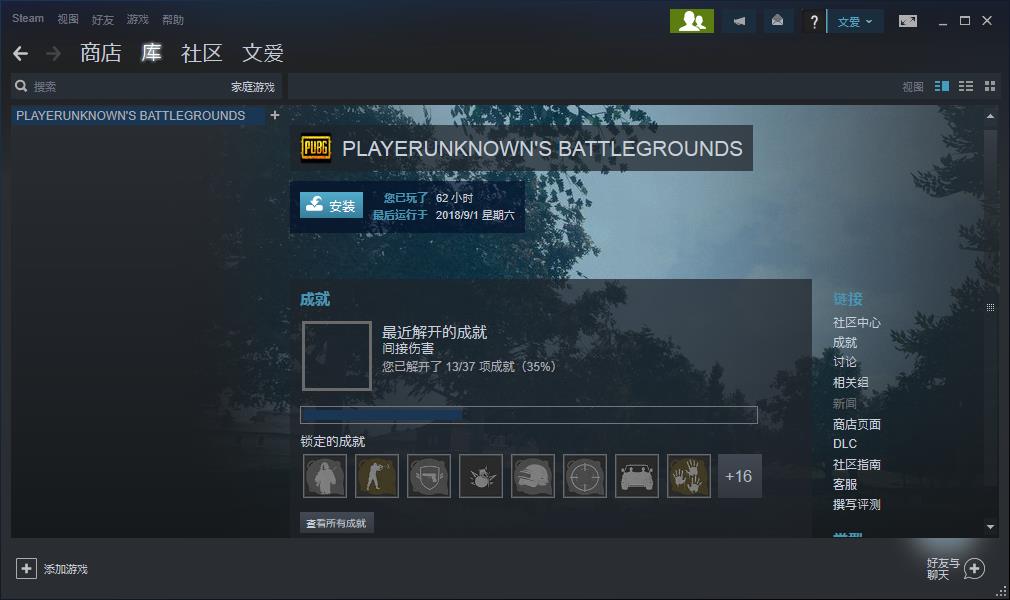Open the help question mark icon

tap(814, 21)
